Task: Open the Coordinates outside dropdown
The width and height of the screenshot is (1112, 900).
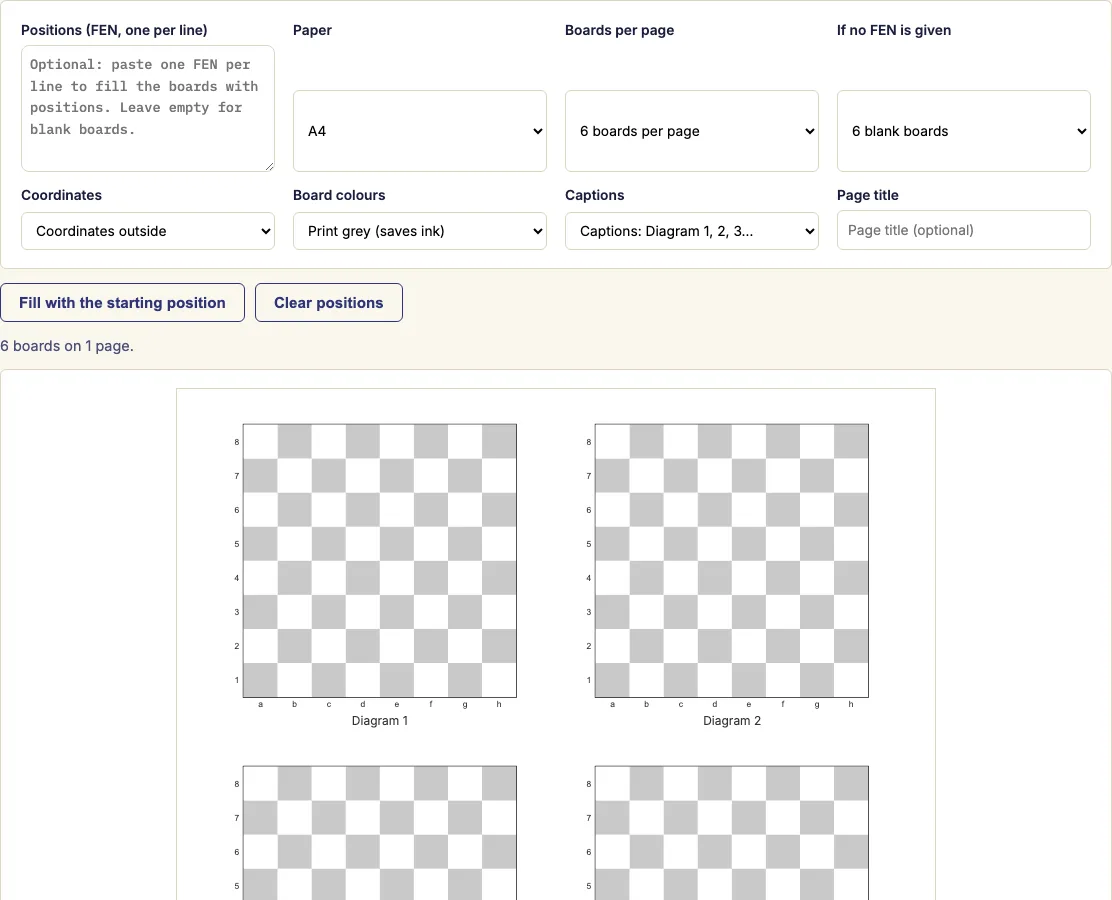Action: click(x=148, y=231)
